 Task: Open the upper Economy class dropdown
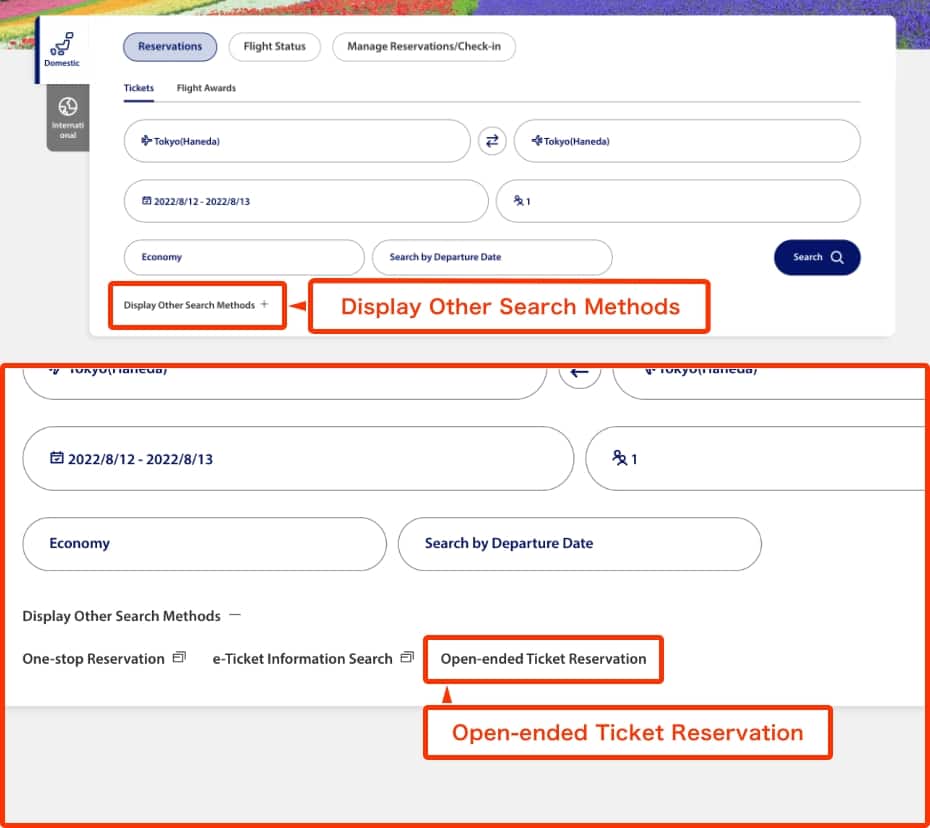point(243,257)
